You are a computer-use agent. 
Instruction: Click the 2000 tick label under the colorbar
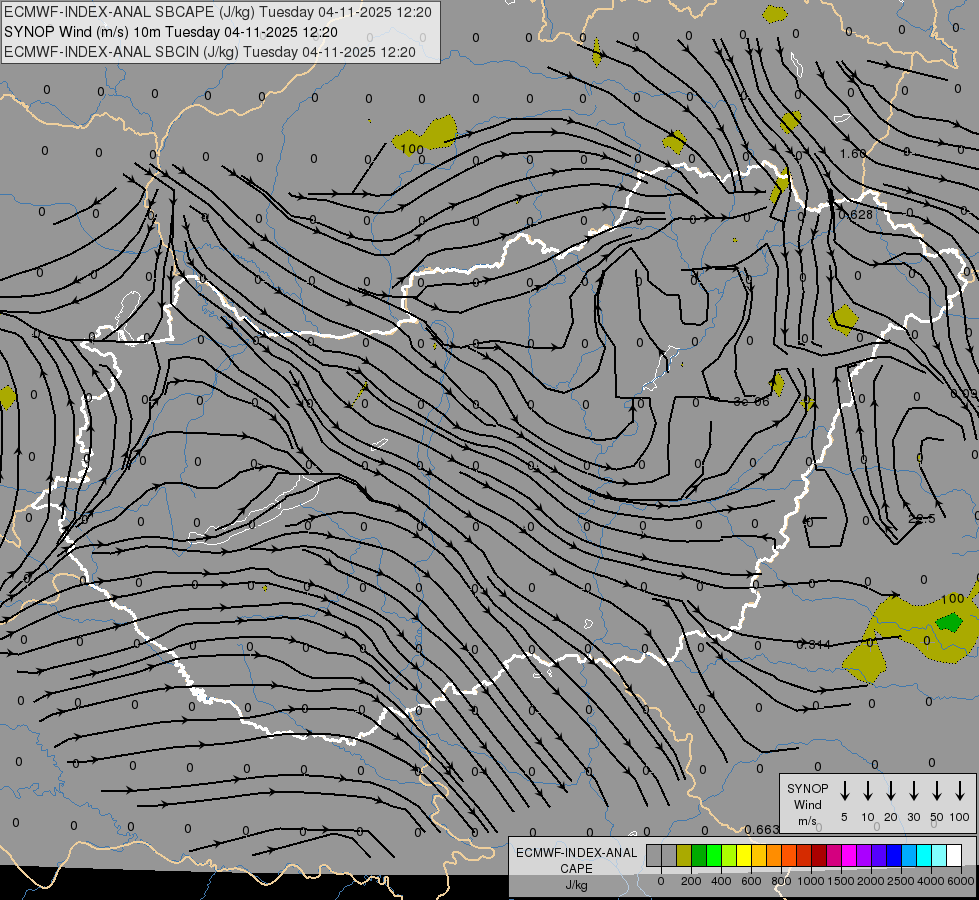click(x=871, y=881)
